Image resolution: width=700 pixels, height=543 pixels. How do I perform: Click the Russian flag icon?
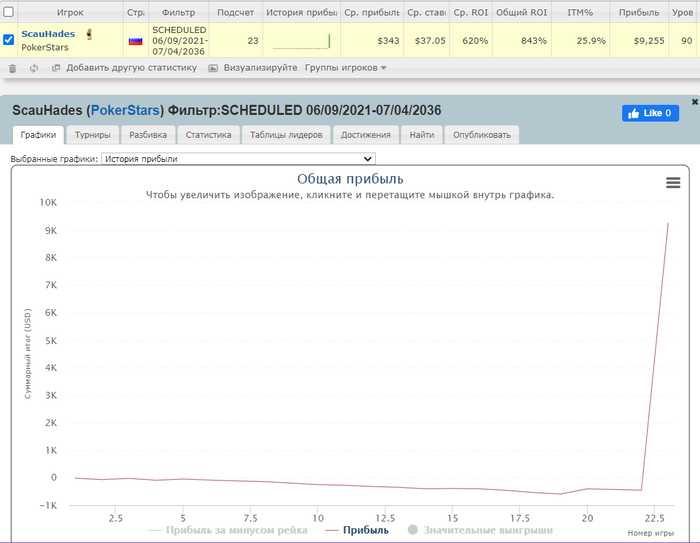click(135, 41)
